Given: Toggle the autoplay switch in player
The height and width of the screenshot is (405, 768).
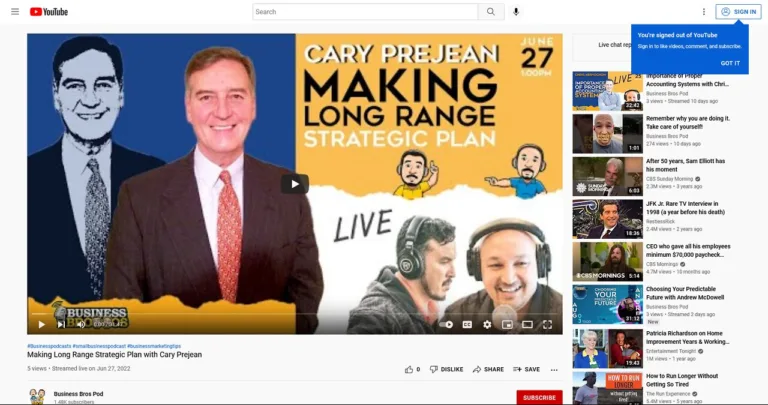Looking at the screenshot, I should pos(446,324).
